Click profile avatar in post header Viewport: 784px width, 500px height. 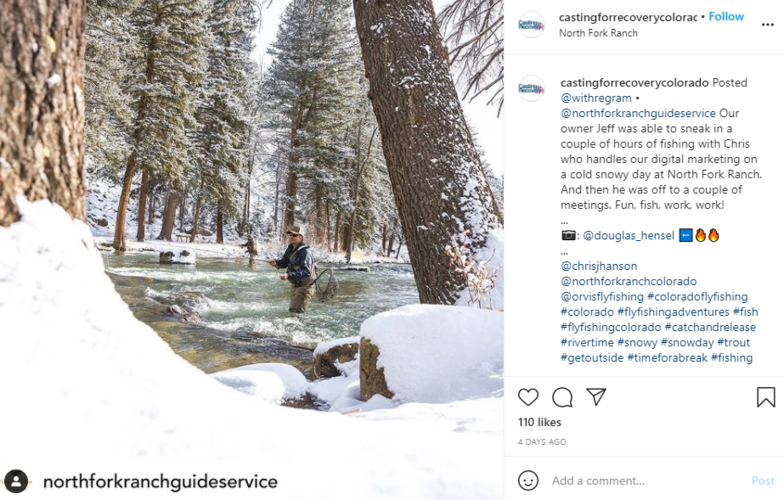pyautogui.click(x=531, y=24)
